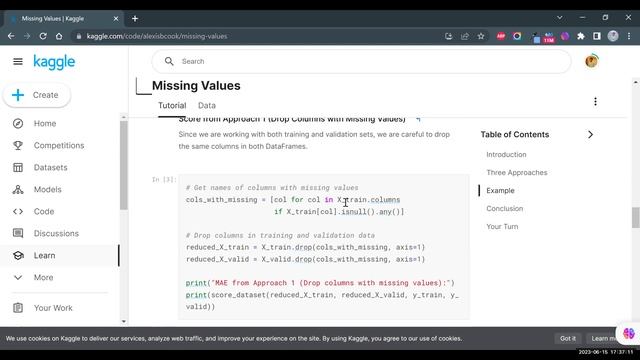Click Got it on cookie banner
This screenshot has height=360, width=640.
[x=568, y=339]
